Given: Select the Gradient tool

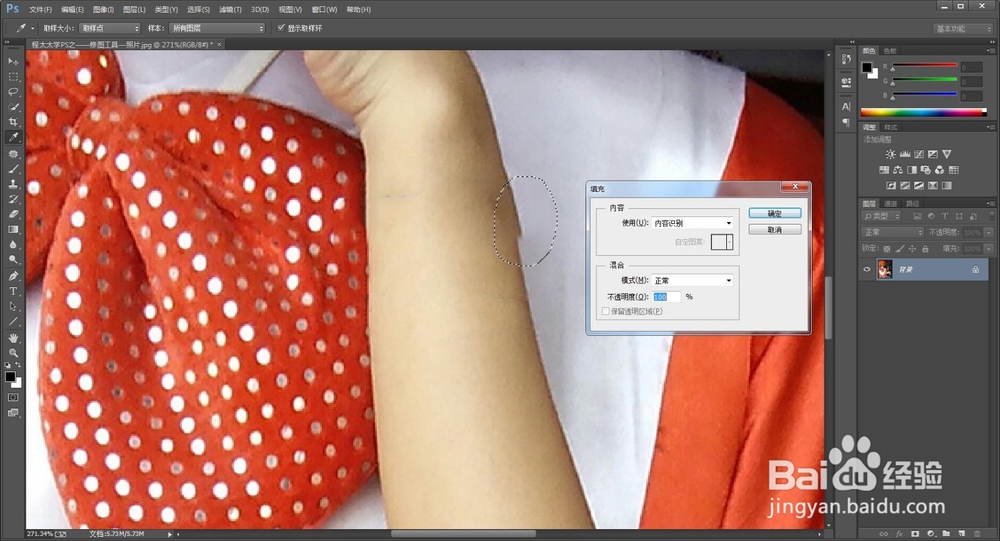Looking at the screenshot, I should tap(13, 230).
